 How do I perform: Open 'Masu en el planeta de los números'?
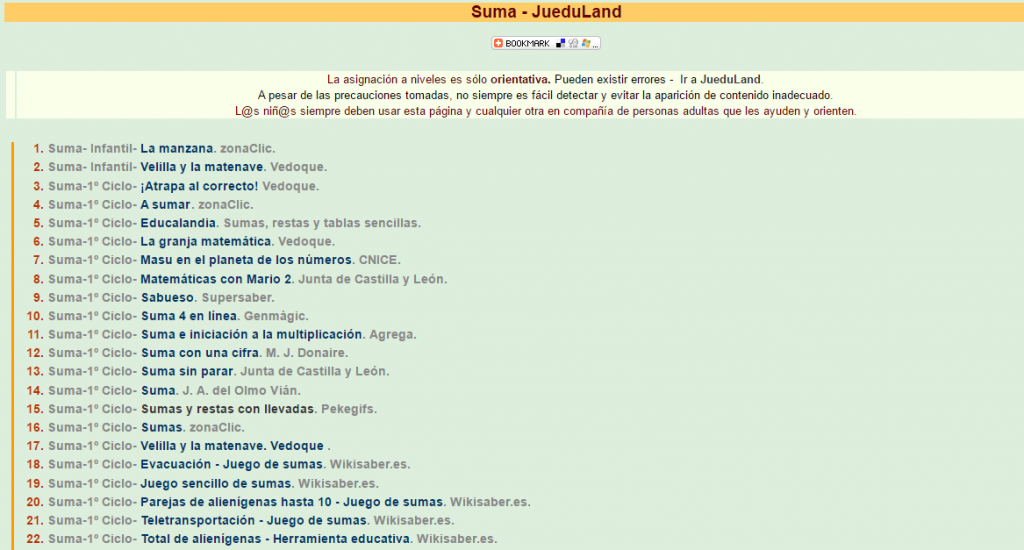pos(246,260)
